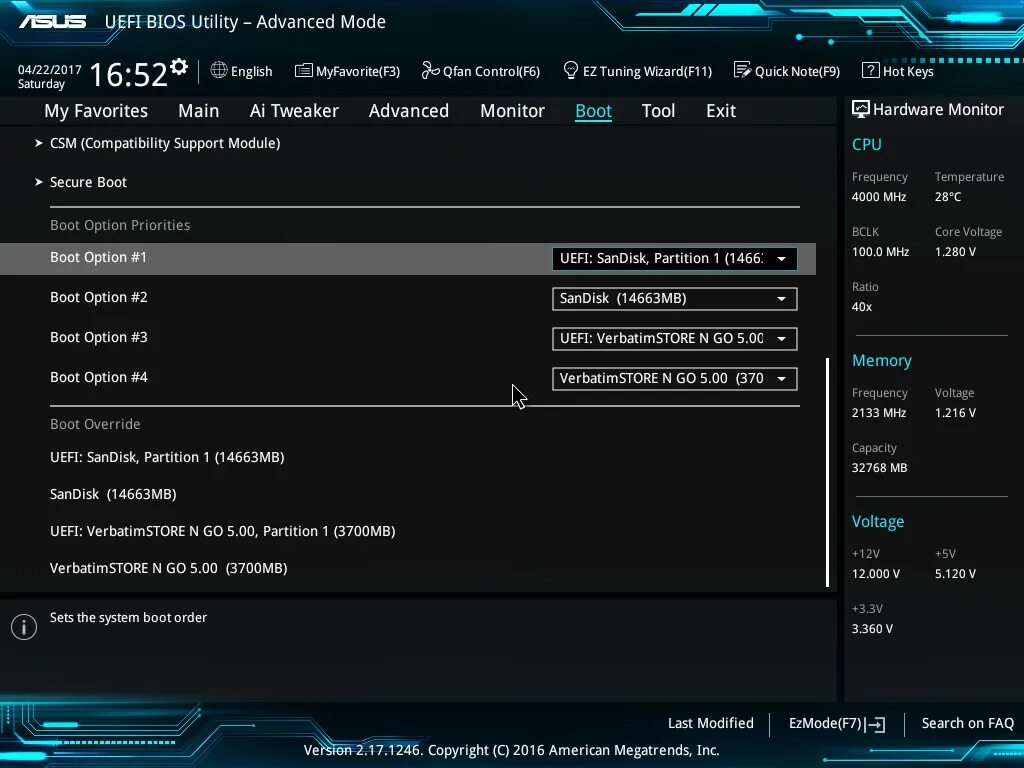Open Boot Option #2 SanDisk dropdown

tap(675, 298)
